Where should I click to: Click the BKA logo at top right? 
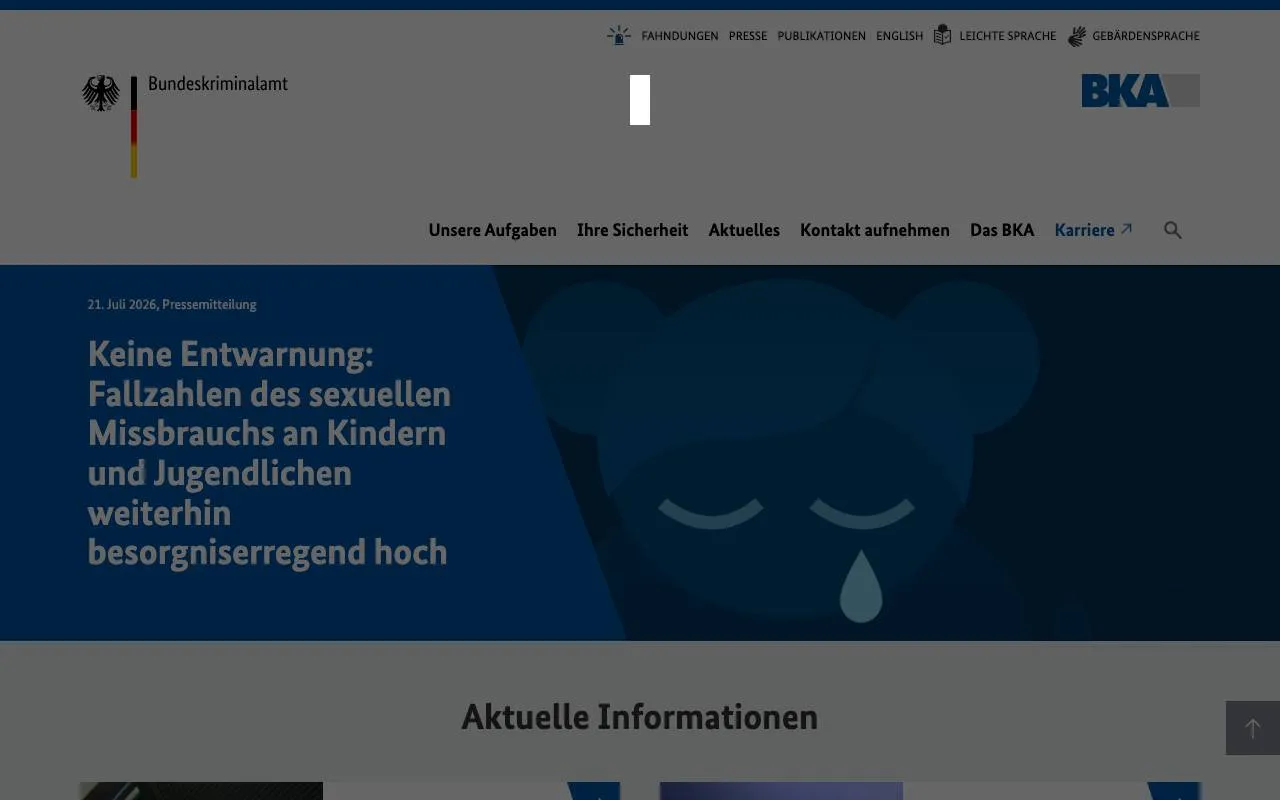1140,90
